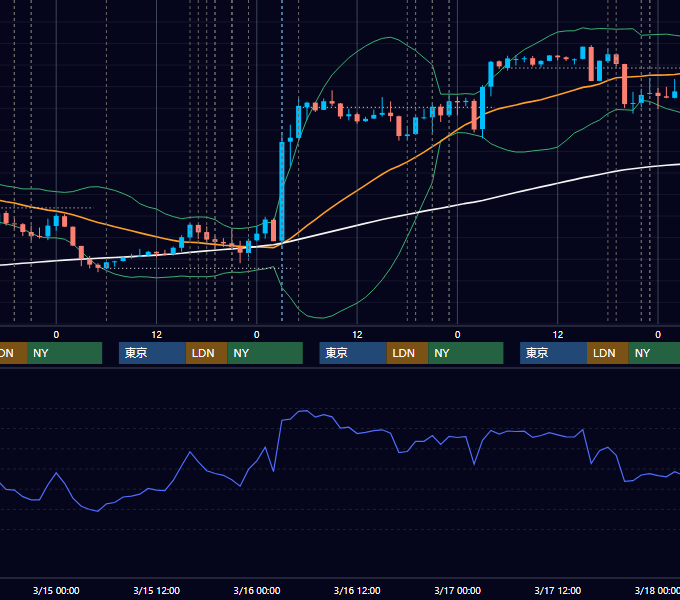Select the NY session bar ending near 3/15 06:00
Viewport: 680px width, 600px height.
point(65,353)
